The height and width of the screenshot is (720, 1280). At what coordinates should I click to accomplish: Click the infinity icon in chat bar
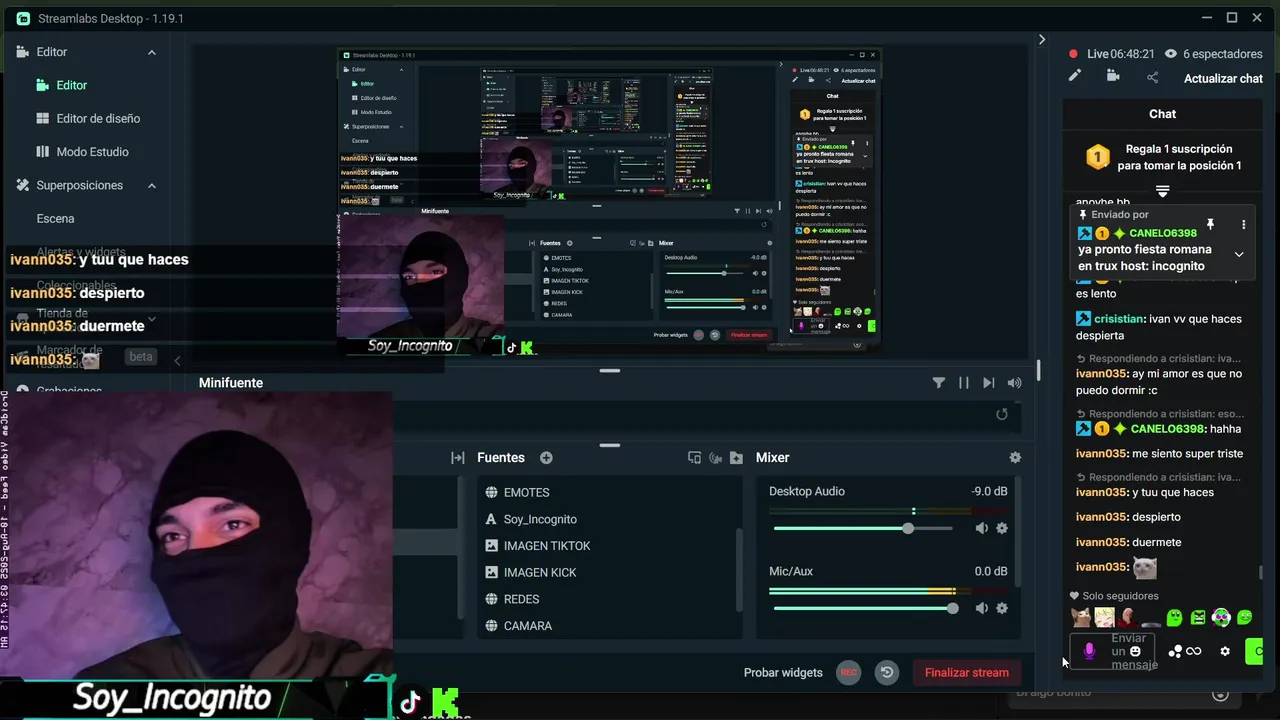pyautogui.click(x=1193, y=652)
